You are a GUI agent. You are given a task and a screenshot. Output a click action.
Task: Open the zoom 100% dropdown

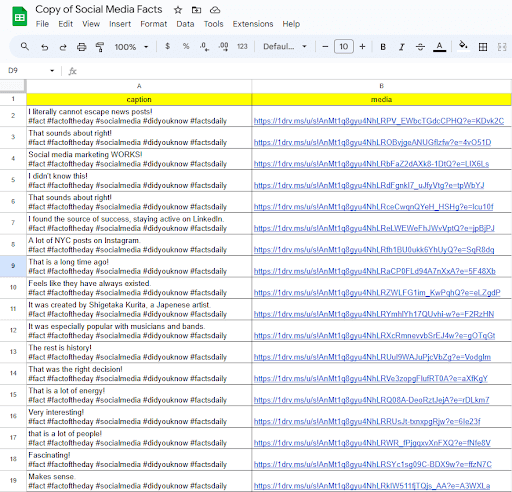click(x=131, y=47)
